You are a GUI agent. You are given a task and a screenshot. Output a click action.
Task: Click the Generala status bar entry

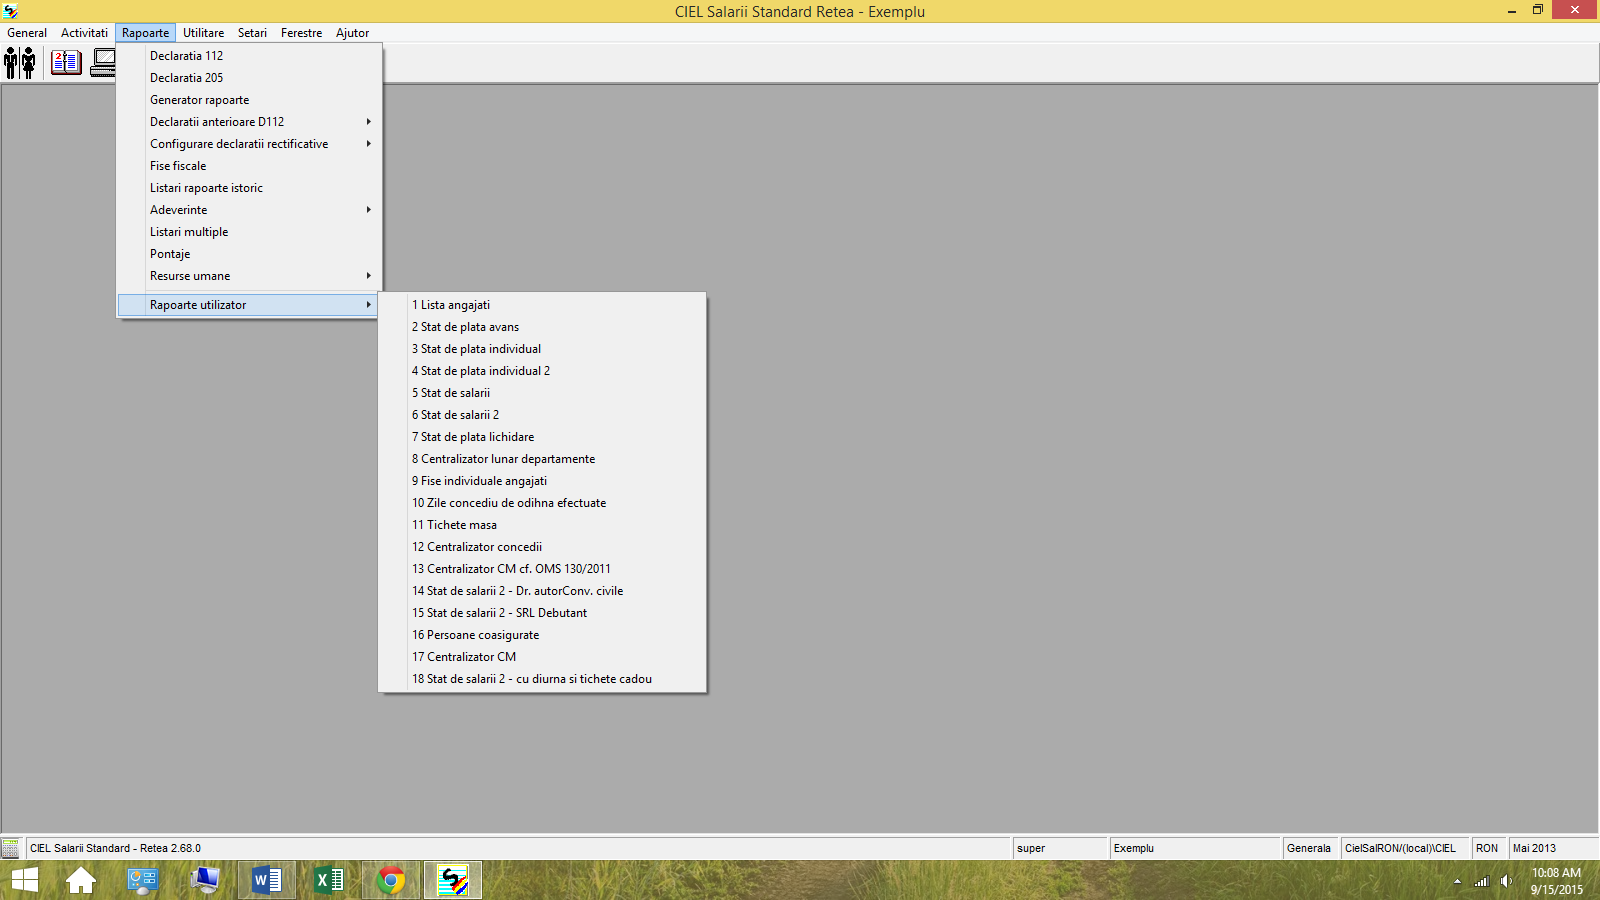[x=1310, y=848]
